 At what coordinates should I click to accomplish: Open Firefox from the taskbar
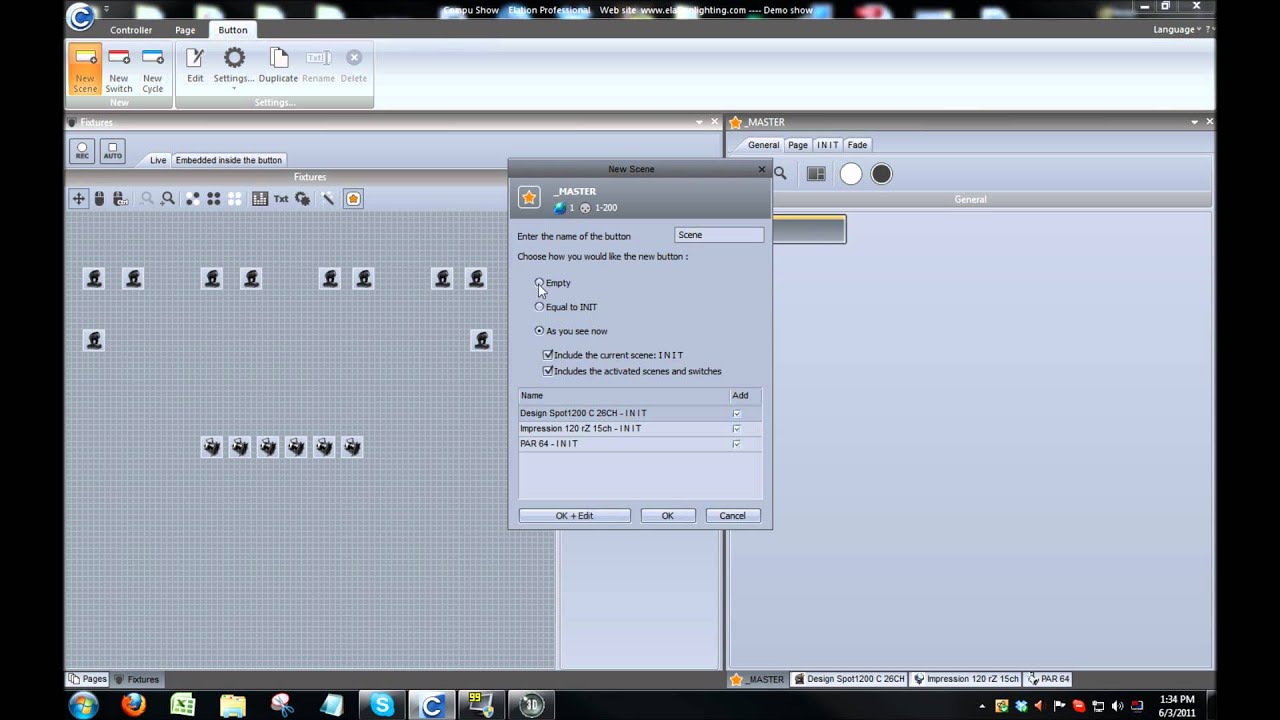pyautogui.click(x=133, y=705)
